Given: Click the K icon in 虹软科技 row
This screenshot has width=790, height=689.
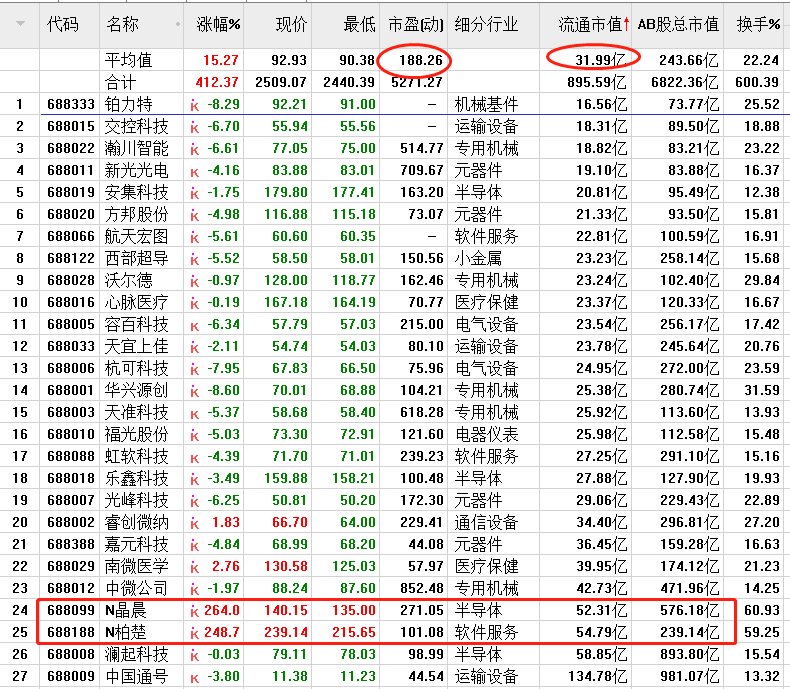Looking at the screenshot, I should [x=194, y=458].
